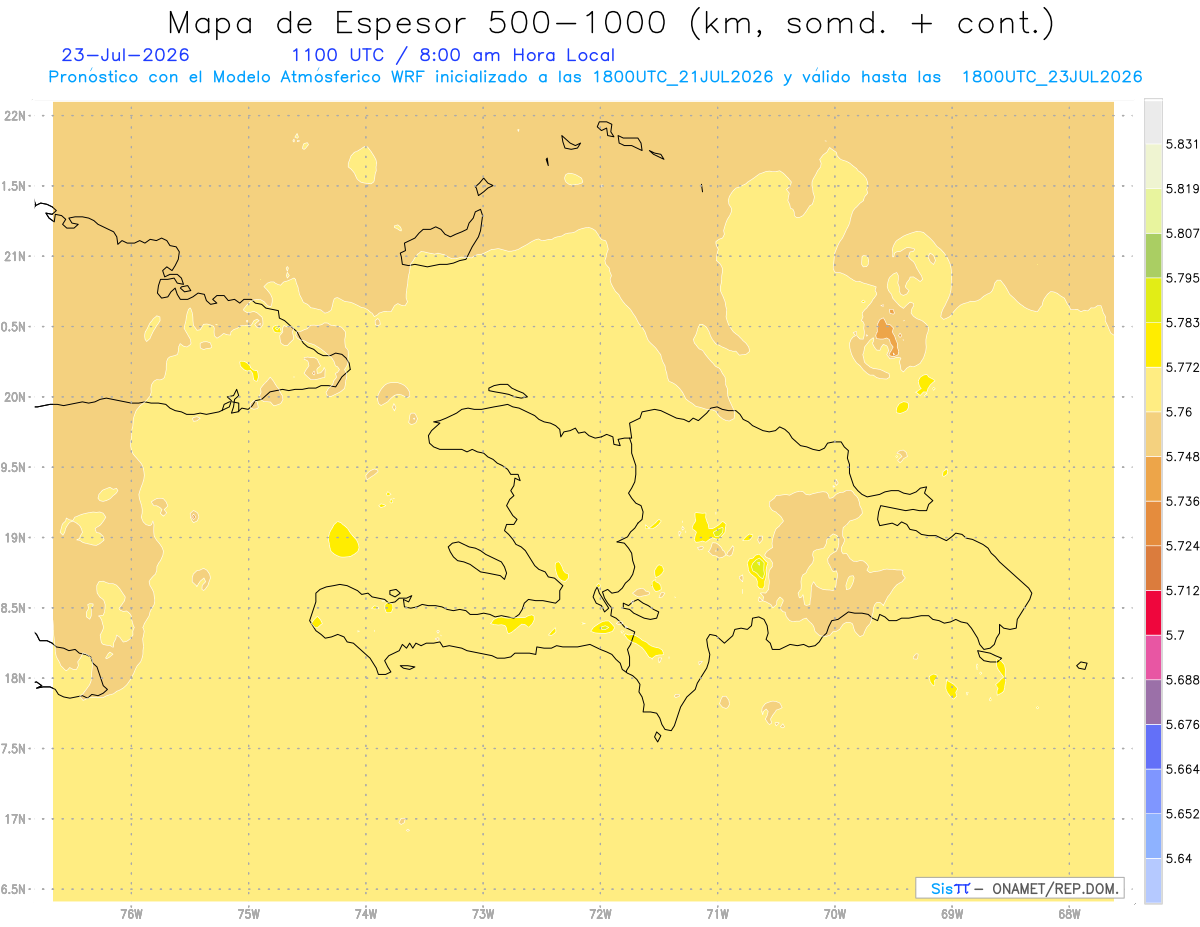Image resolution: width=1200 pixels, height=927 pixels.
Task: Click the legend value 5.652
Action: 1182,814
